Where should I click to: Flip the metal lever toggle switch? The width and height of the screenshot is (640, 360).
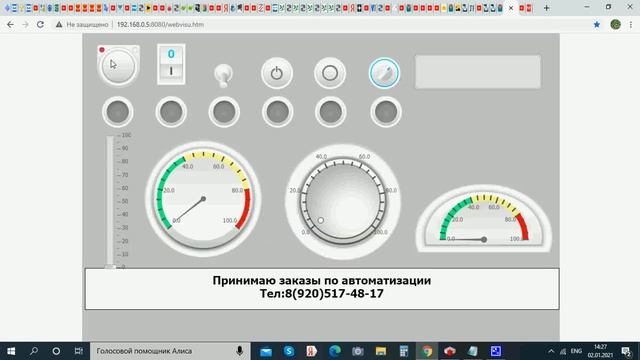pos(223,75)
